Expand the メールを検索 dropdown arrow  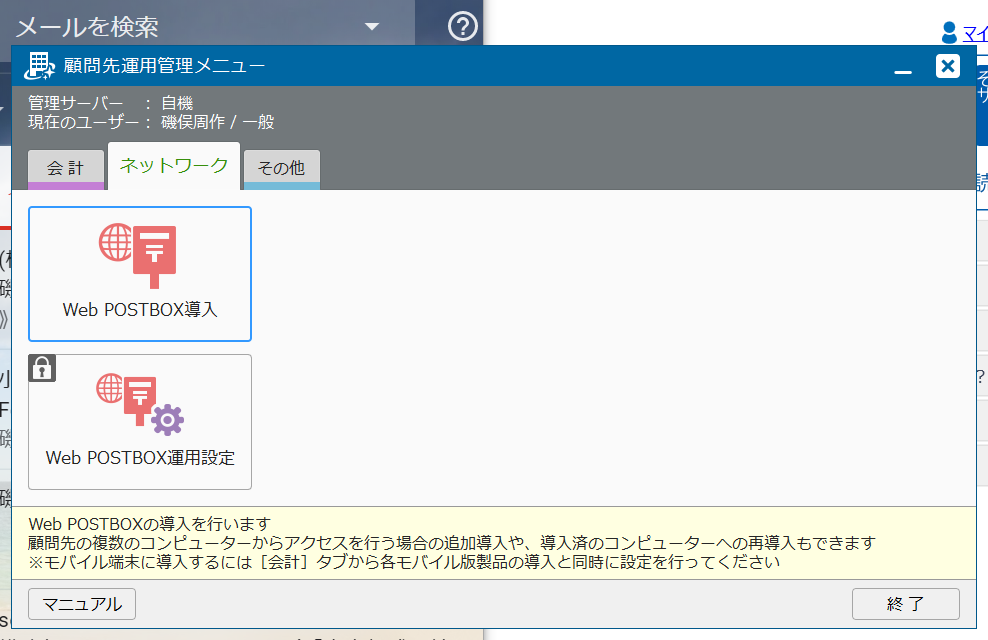tap(372, 27)
